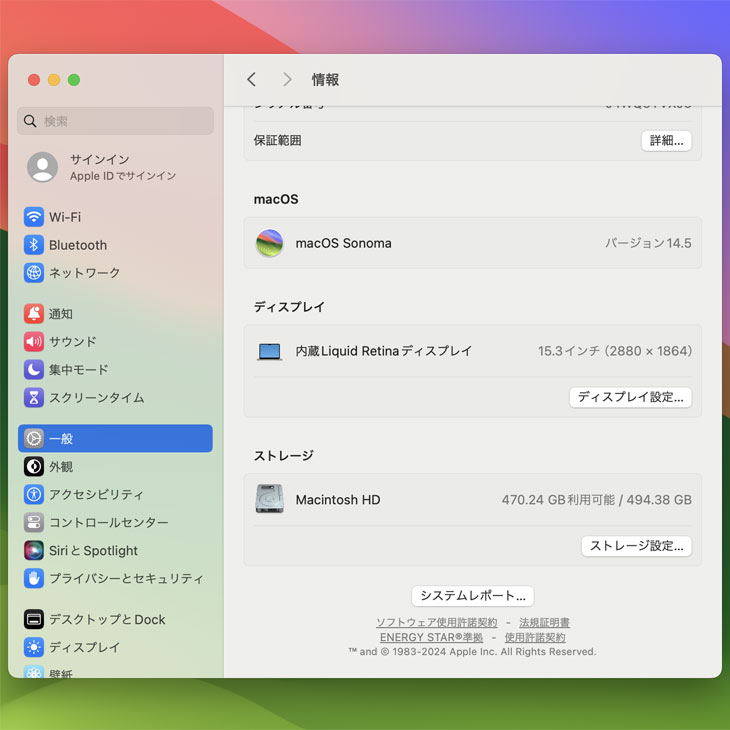Click the magnifying glass search icon

[x=30, y=121]
